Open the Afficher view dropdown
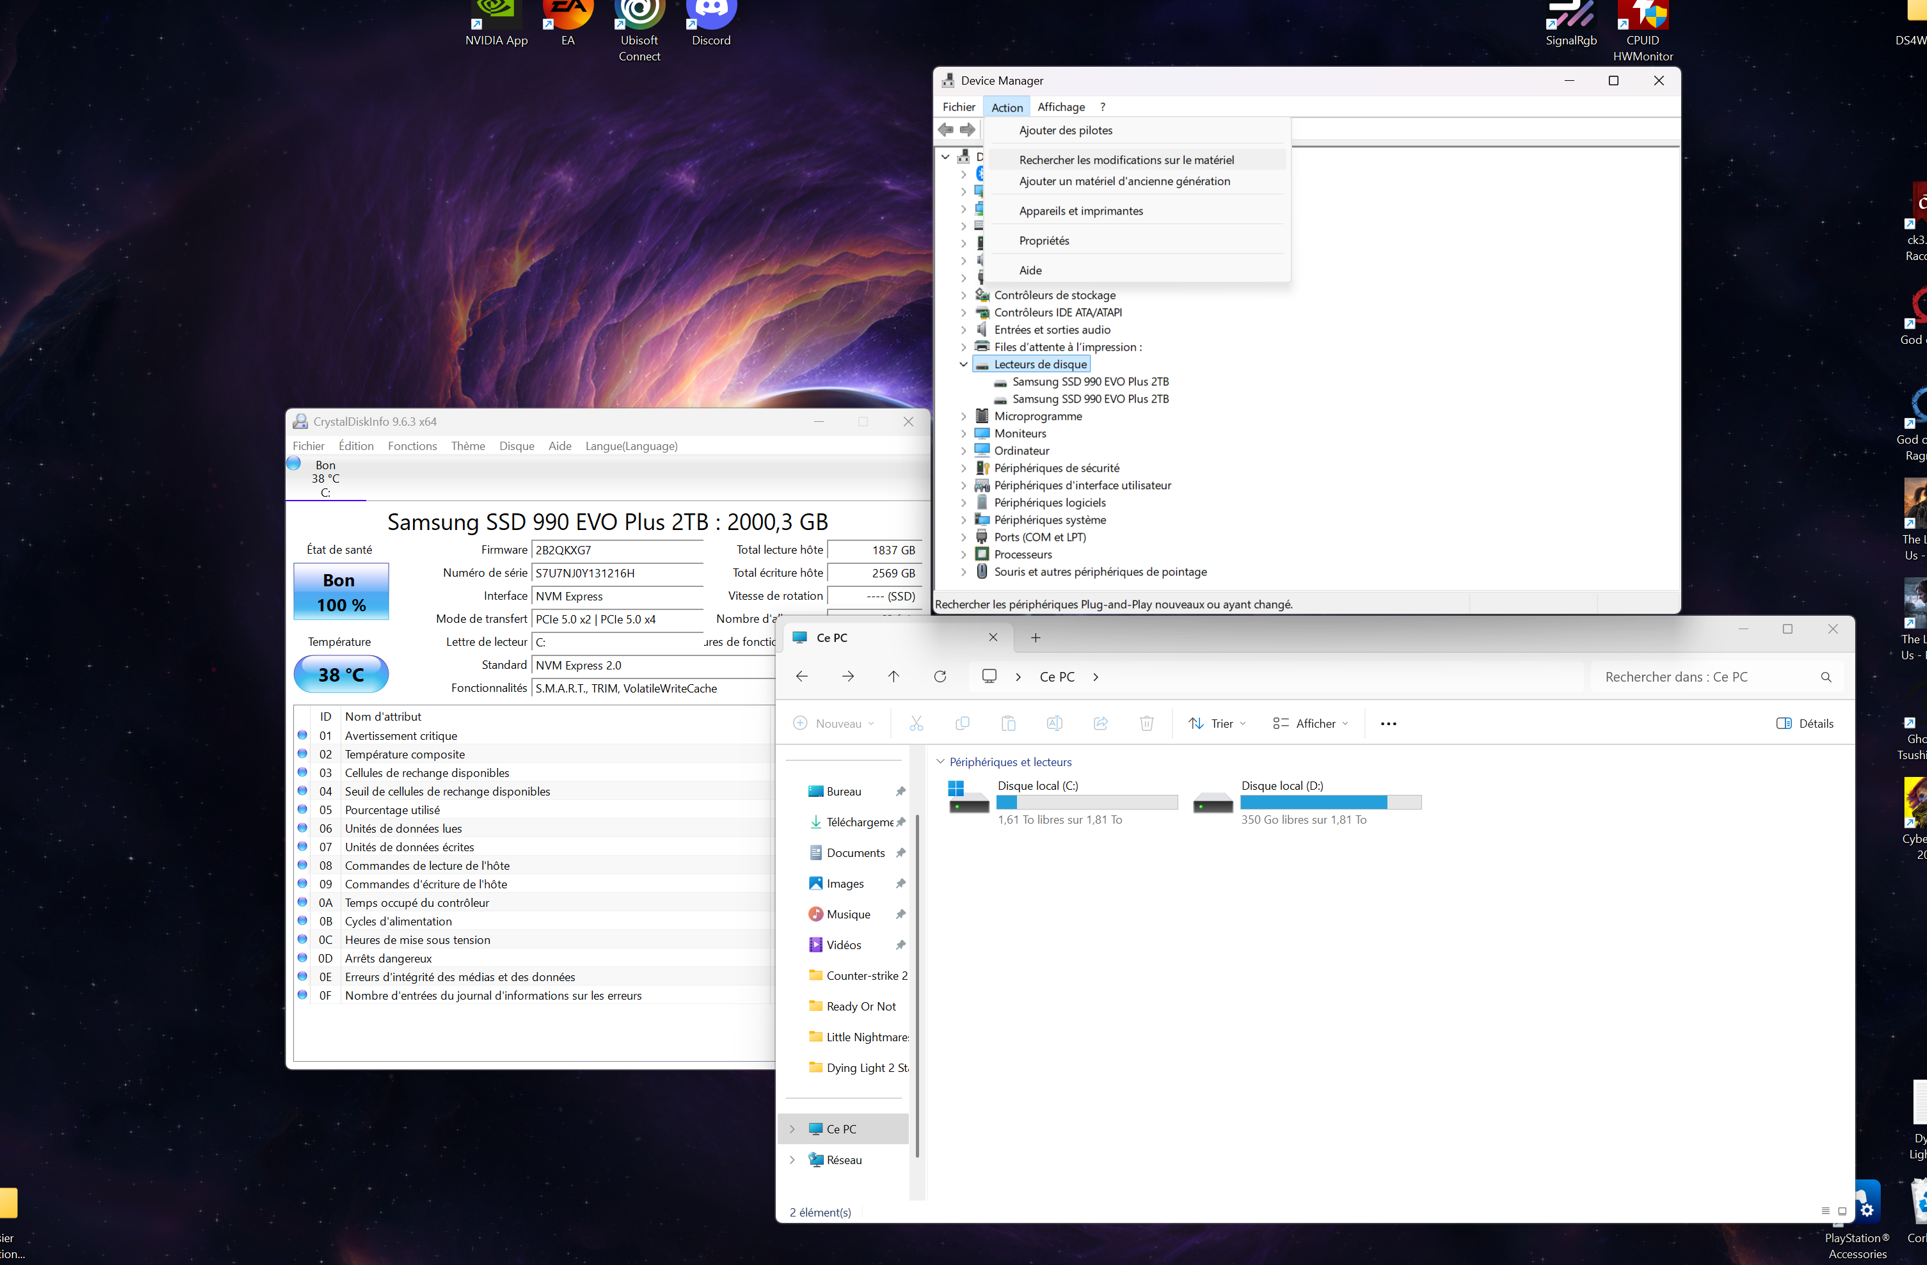 (1310, 723)
